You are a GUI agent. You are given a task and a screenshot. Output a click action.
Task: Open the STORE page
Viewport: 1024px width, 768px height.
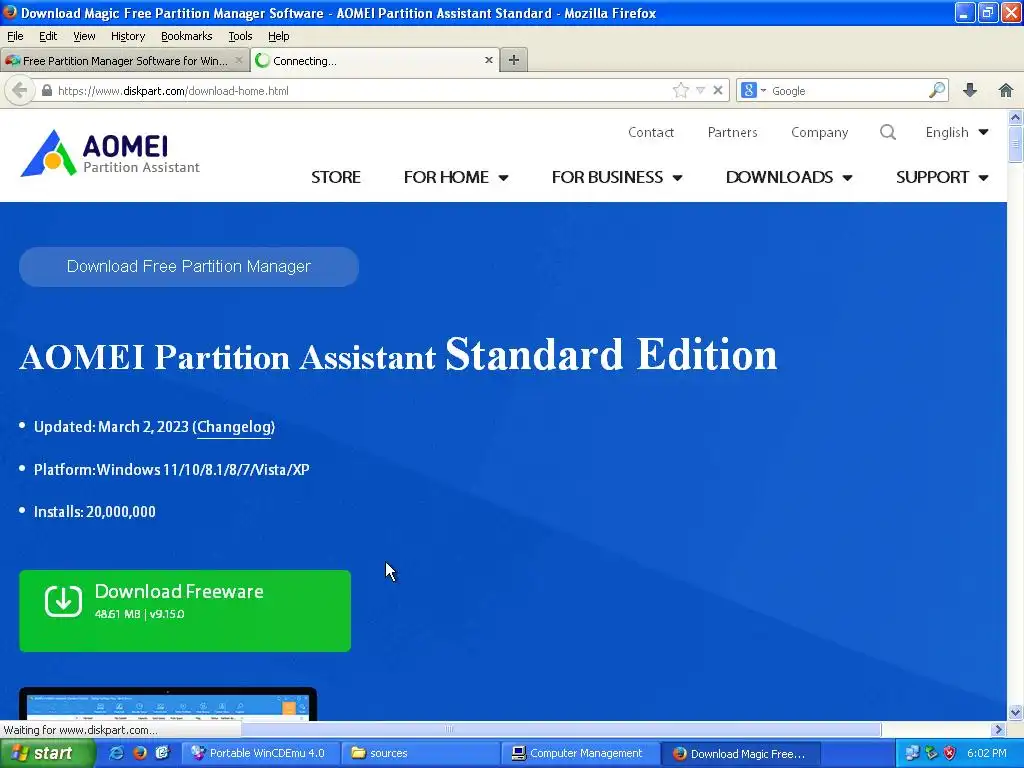pos(336,177)
